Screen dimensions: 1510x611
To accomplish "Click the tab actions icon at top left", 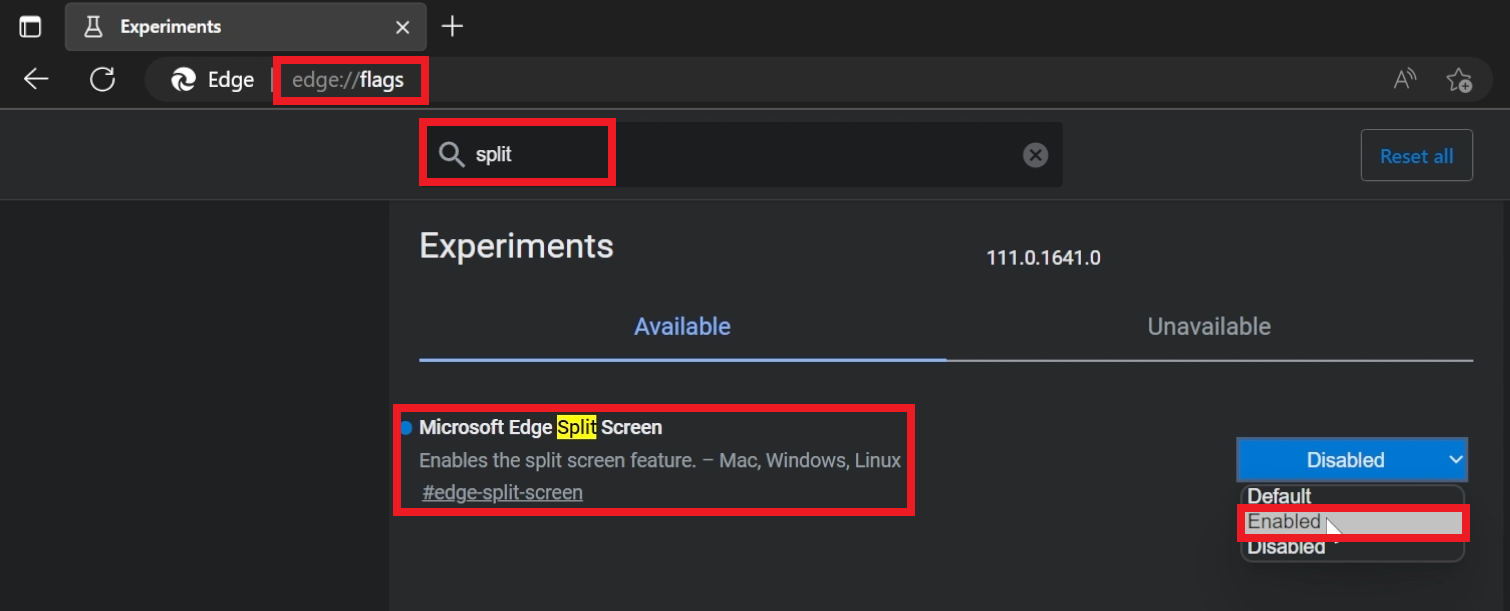I will 30,26.
